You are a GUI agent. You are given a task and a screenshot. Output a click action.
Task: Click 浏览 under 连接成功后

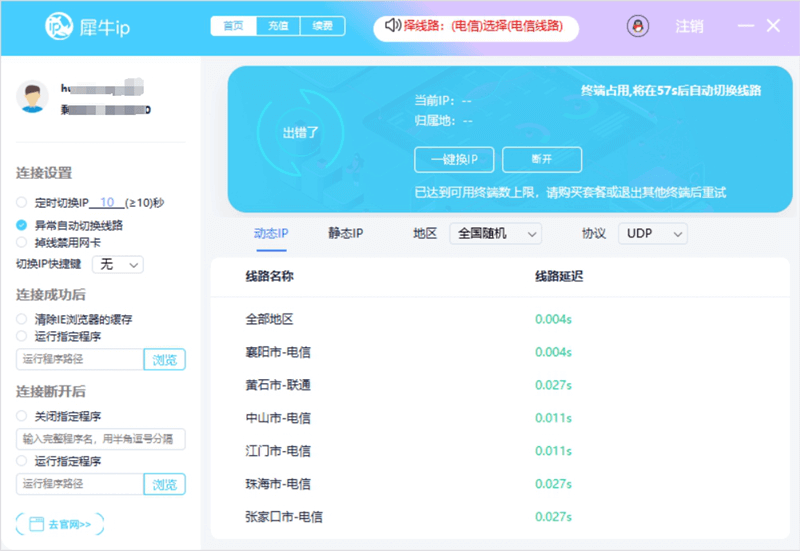[164, 360]
